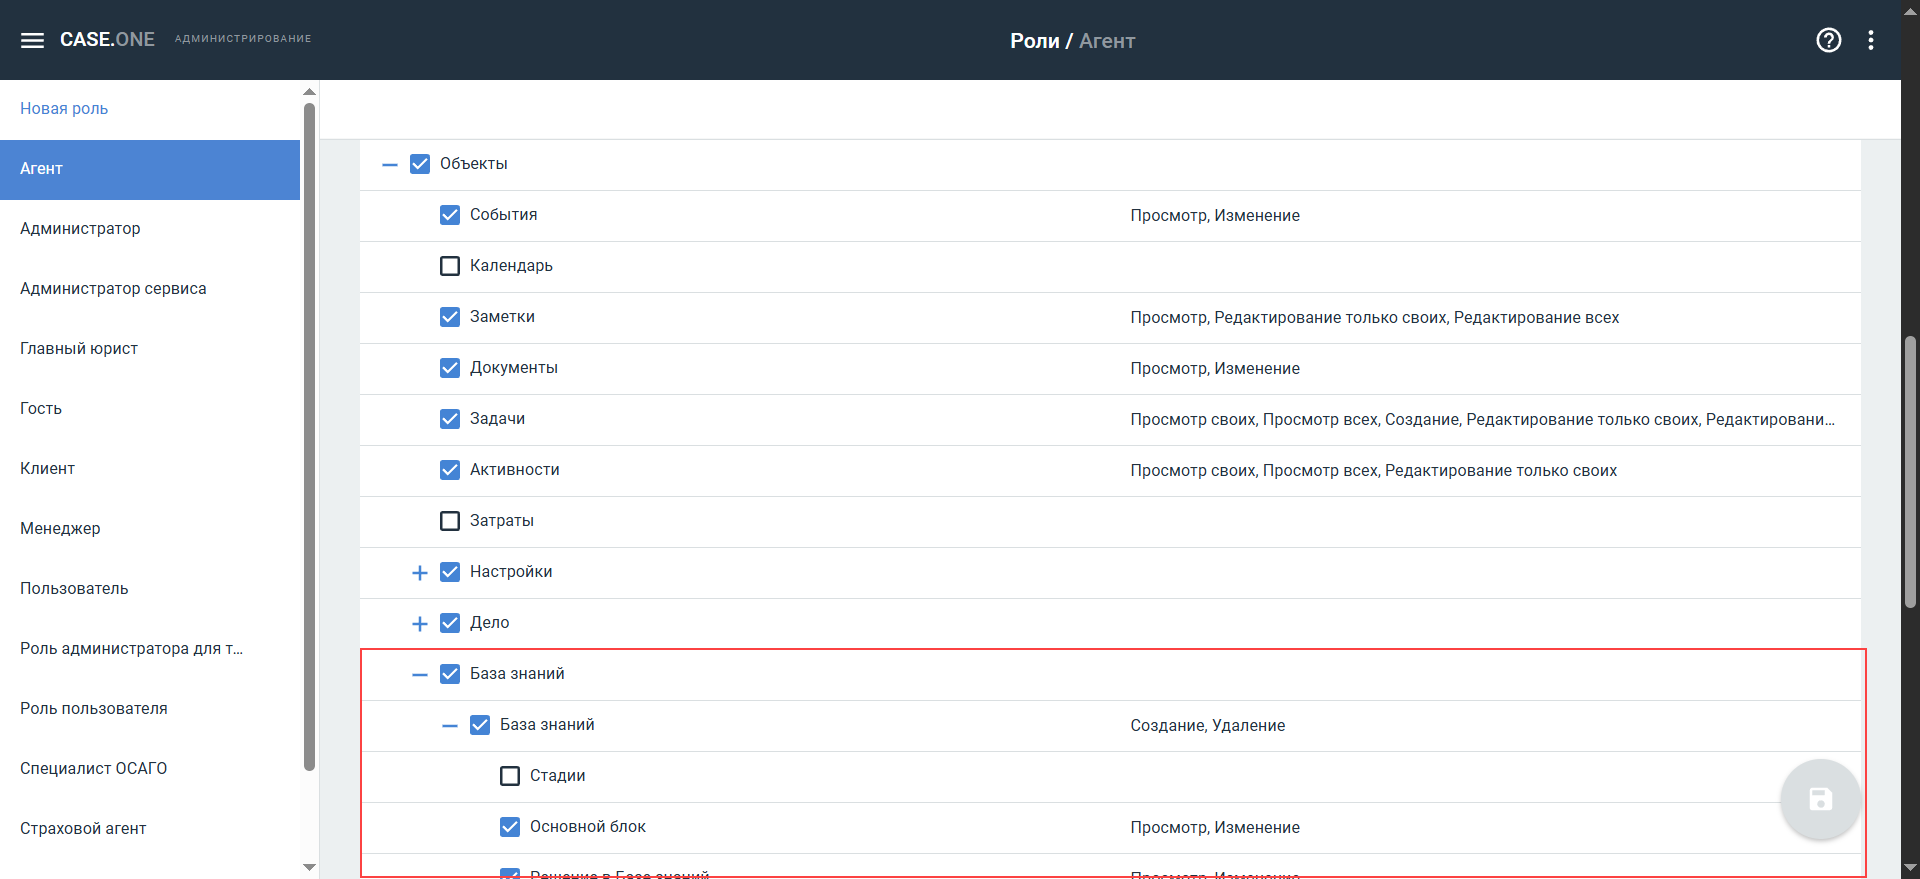Open the three-dot more options menu
This screenshot has width=1920, height=879.
click(x=1870, y=40)
